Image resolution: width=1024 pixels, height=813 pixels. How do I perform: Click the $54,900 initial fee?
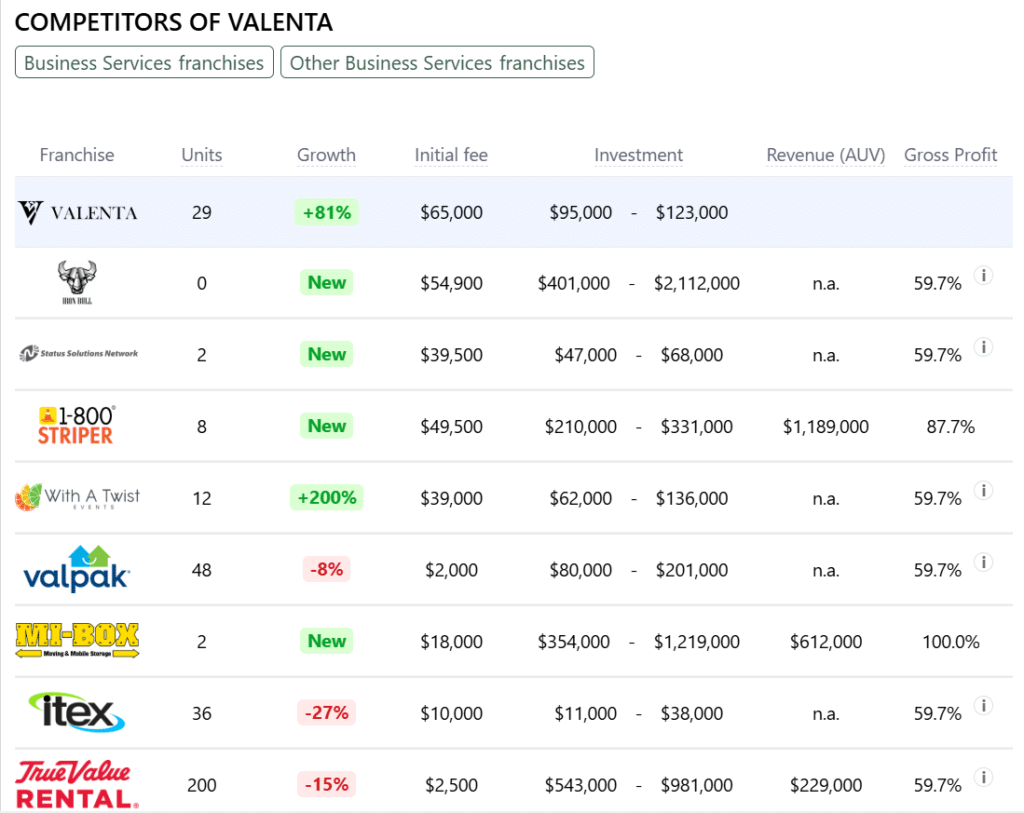451,283
